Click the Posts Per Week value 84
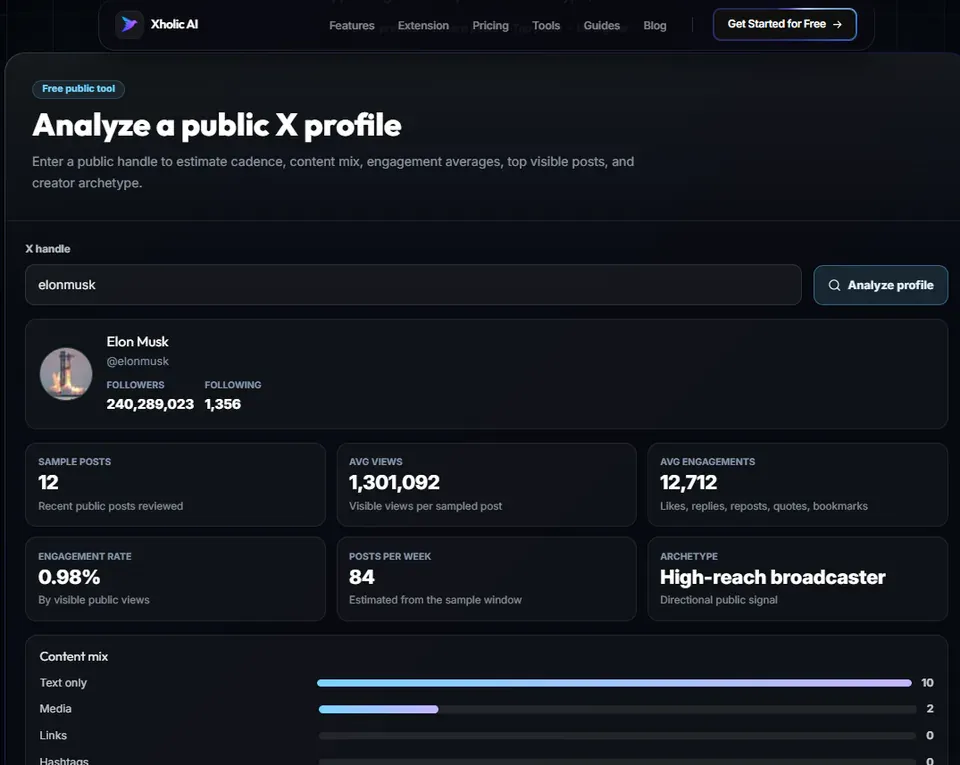Image resolution: width=960 pixels, height=765 pixels. coord(362,577)
